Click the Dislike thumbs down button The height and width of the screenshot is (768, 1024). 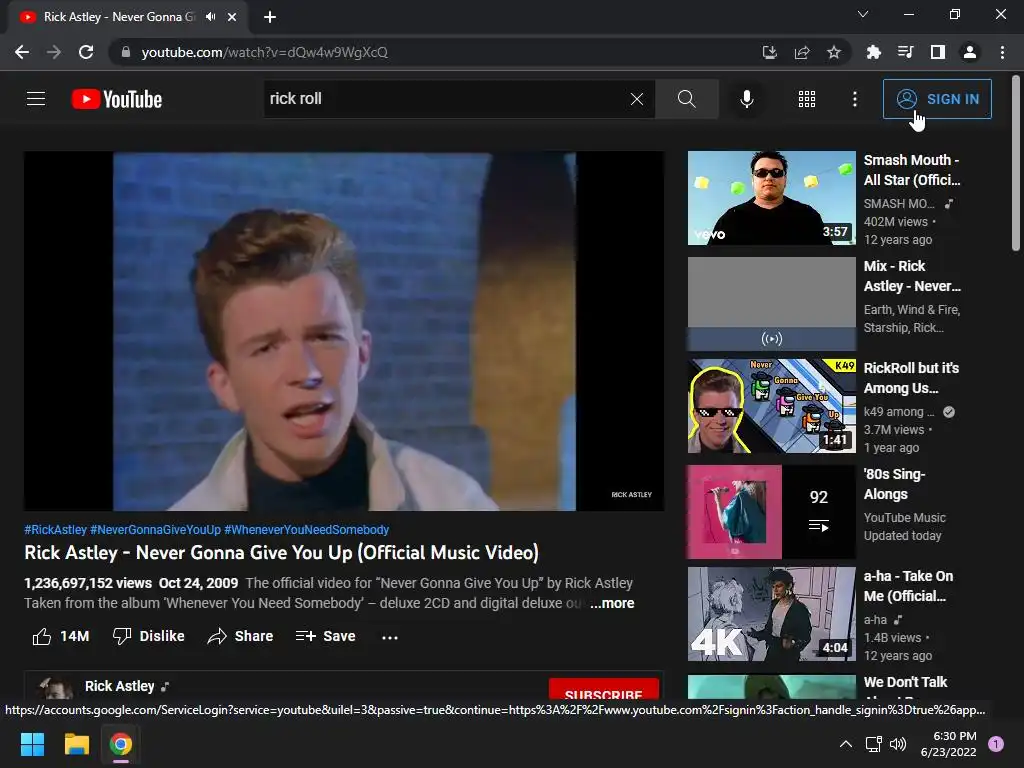(x=148, y=636)
